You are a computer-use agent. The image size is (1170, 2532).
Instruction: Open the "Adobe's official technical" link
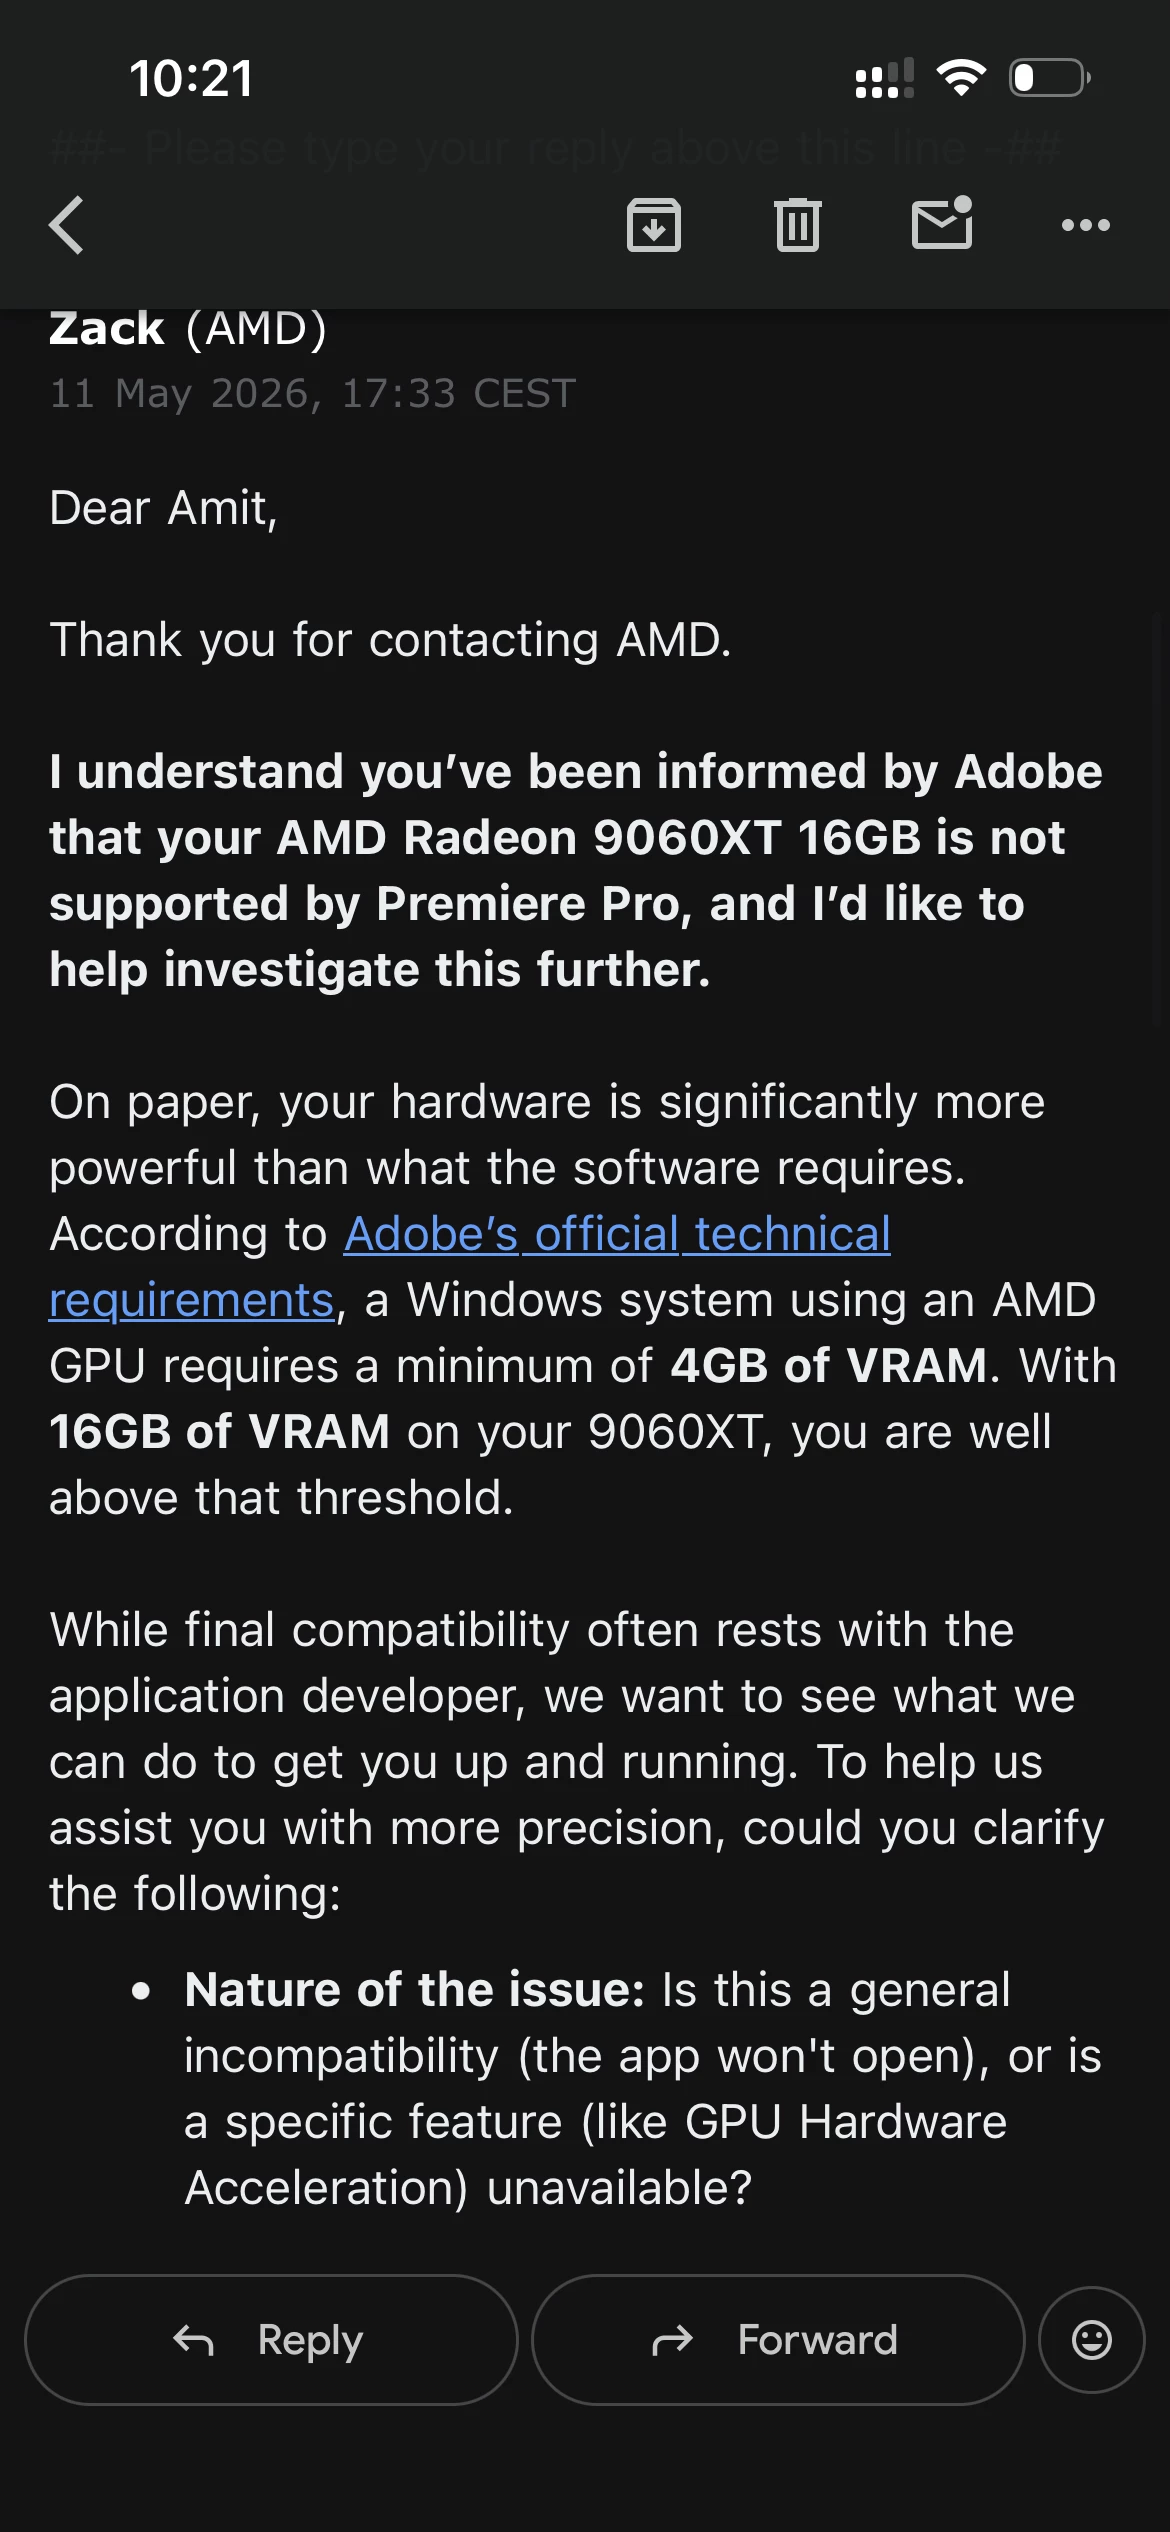pos(617,1234)
